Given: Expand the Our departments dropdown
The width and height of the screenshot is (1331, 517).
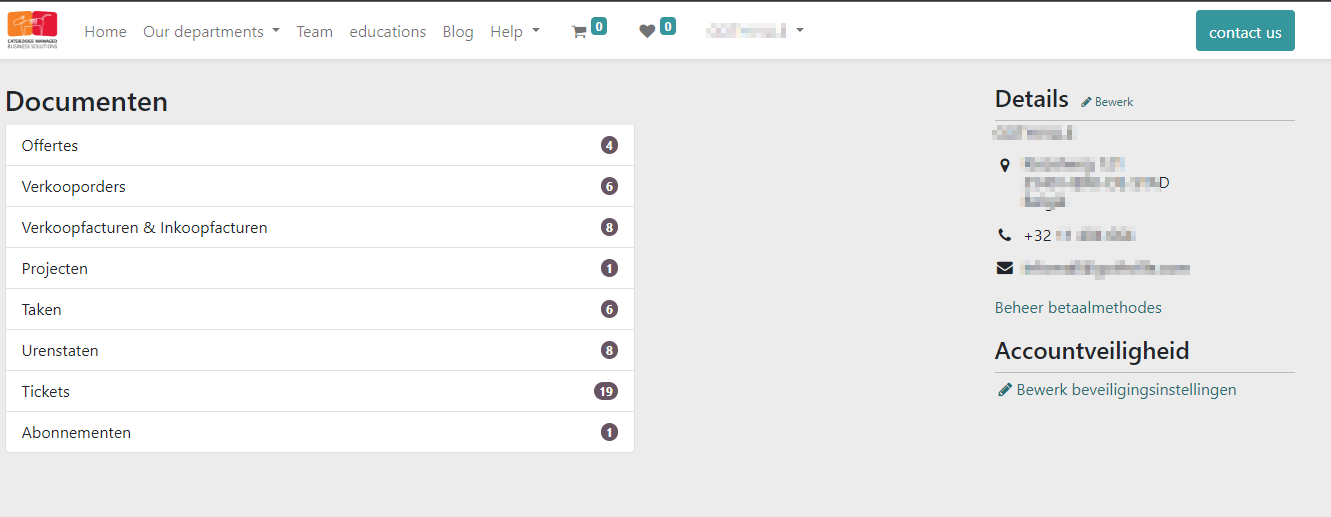Looking at the screenshot, I should click(x=211, y=32).
